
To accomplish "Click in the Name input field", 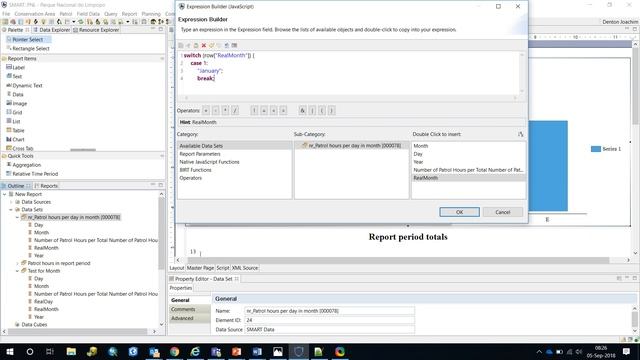I will 329,311.
